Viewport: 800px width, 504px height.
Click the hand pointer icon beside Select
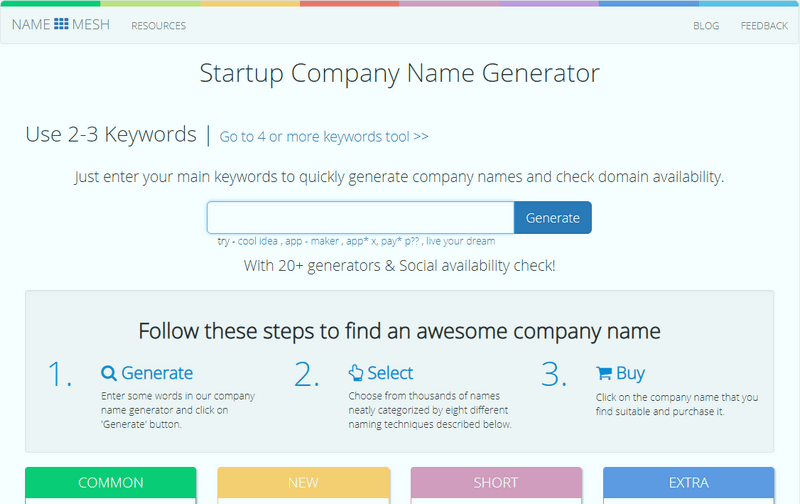tap(356, 373)
